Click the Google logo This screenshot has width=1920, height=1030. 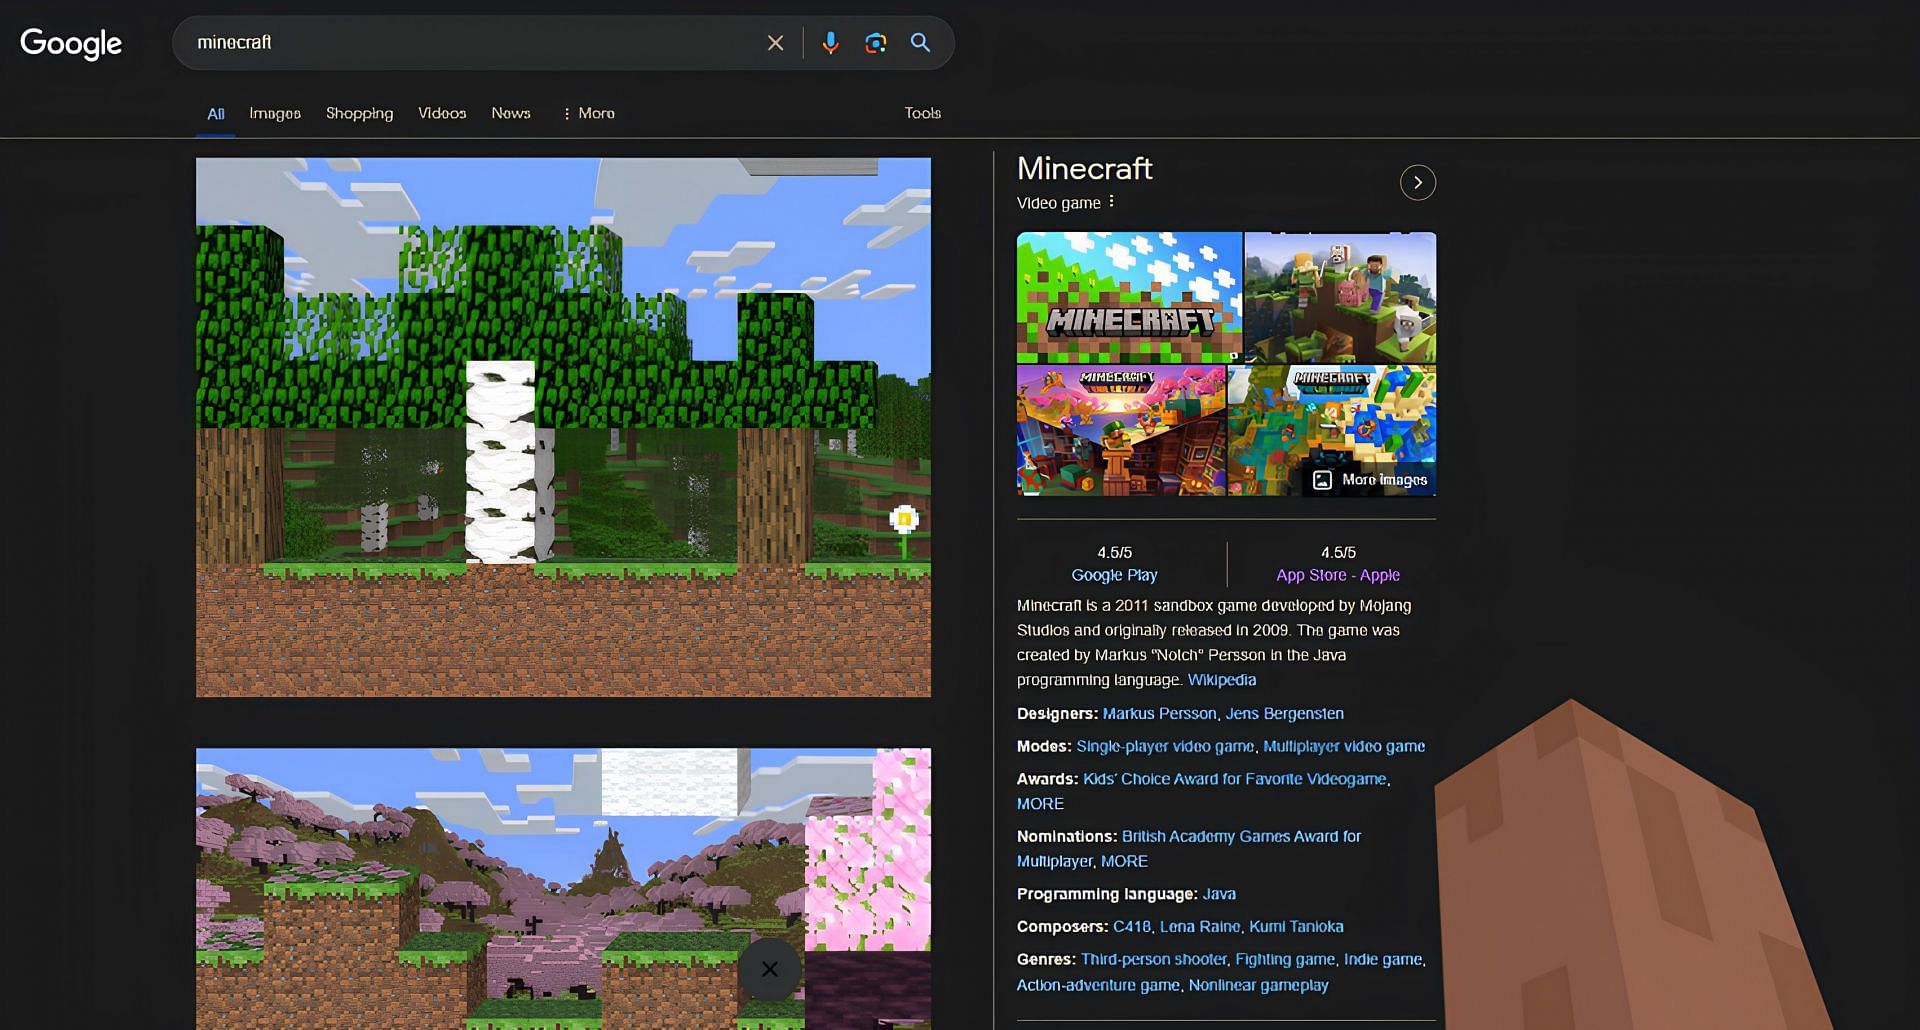click(71, 43)
